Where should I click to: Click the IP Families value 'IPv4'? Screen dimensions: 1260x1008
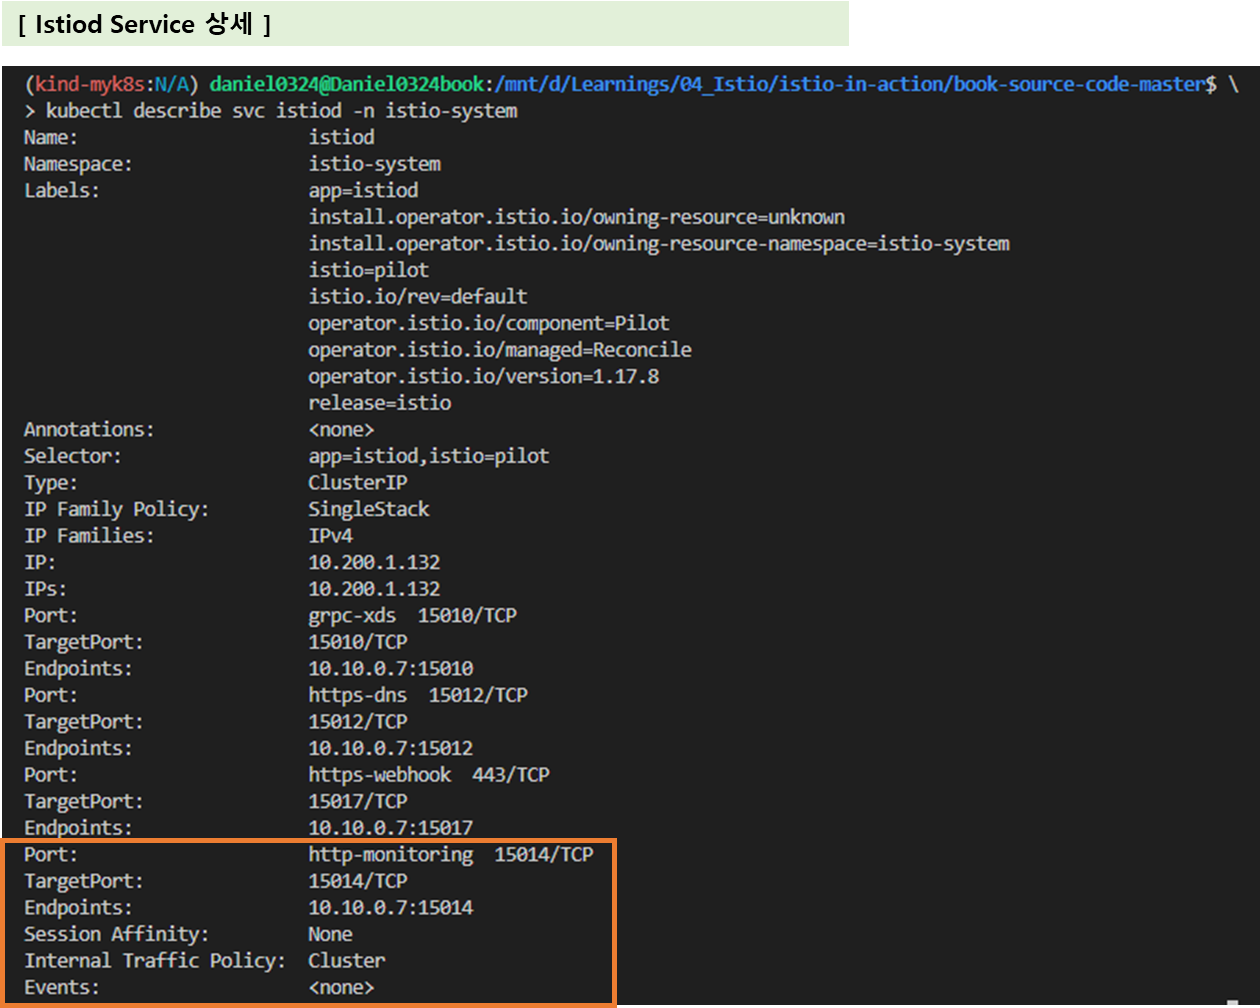(330, 535)
